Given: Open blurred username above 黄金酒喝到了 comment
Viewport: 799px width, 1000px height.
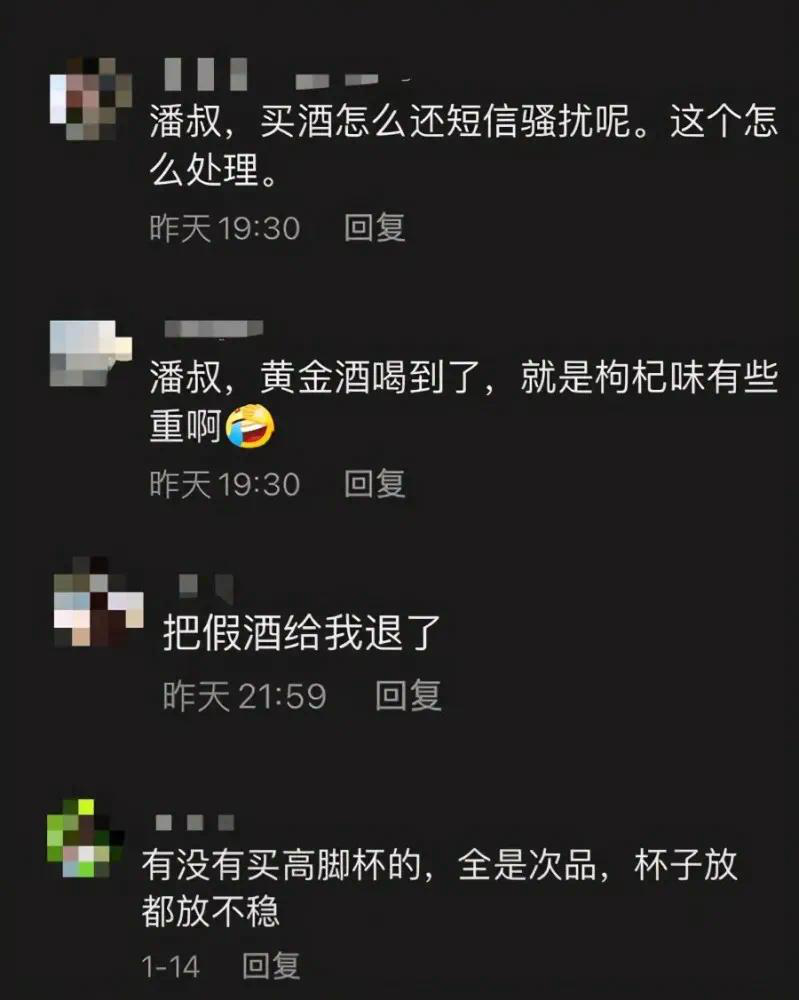Looking at the screenshot, I should click(x=214, y=328).
